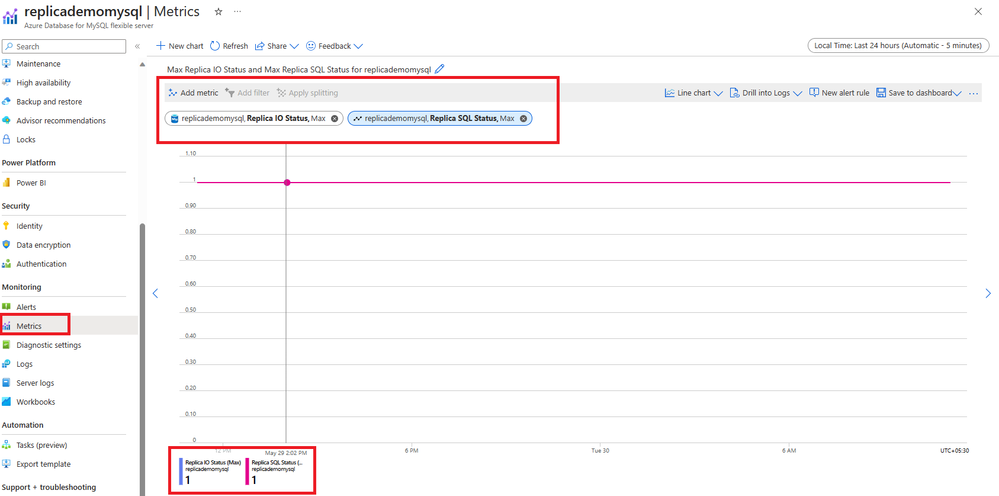
Task: Click the New alert rule icon
Action: 814,93
